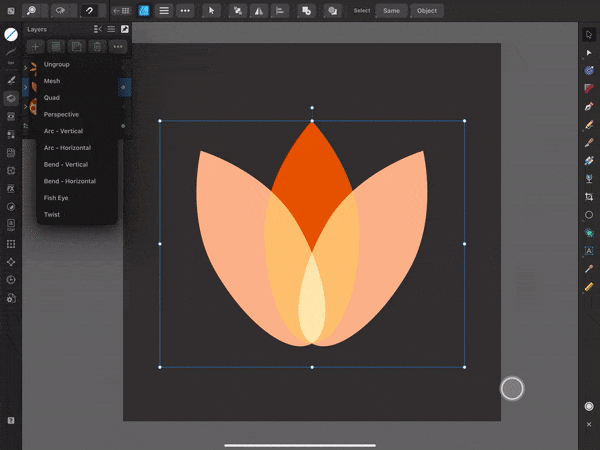Toggle visibility dot of selected layer

pos(123,88)
